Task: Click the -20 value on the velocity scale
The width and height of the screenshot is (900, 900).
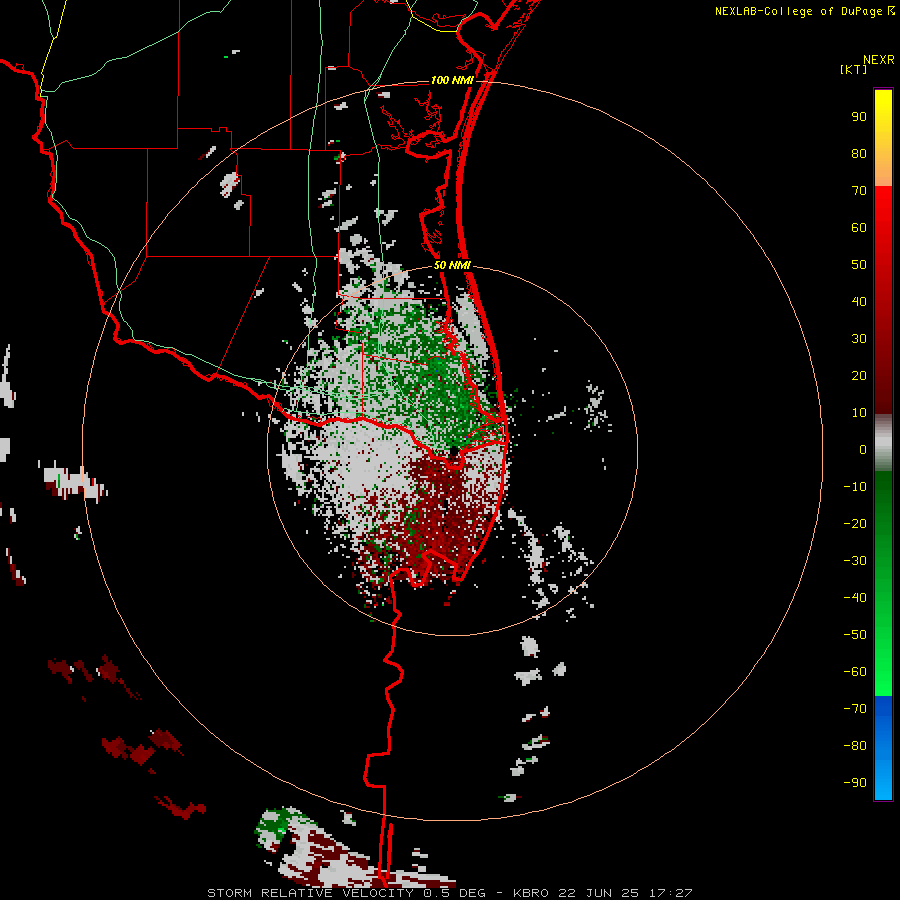Action: coord(855,524)
